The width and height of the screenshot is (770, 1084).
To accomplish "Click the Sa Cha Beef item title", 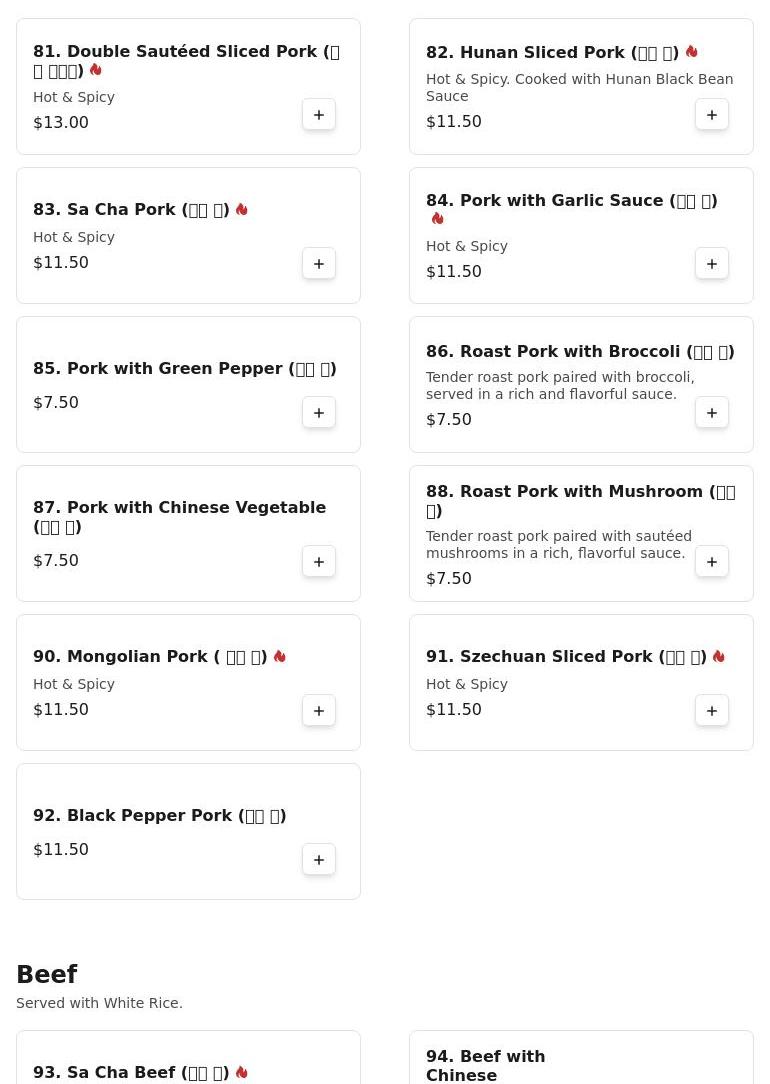I will point(131,1072).
